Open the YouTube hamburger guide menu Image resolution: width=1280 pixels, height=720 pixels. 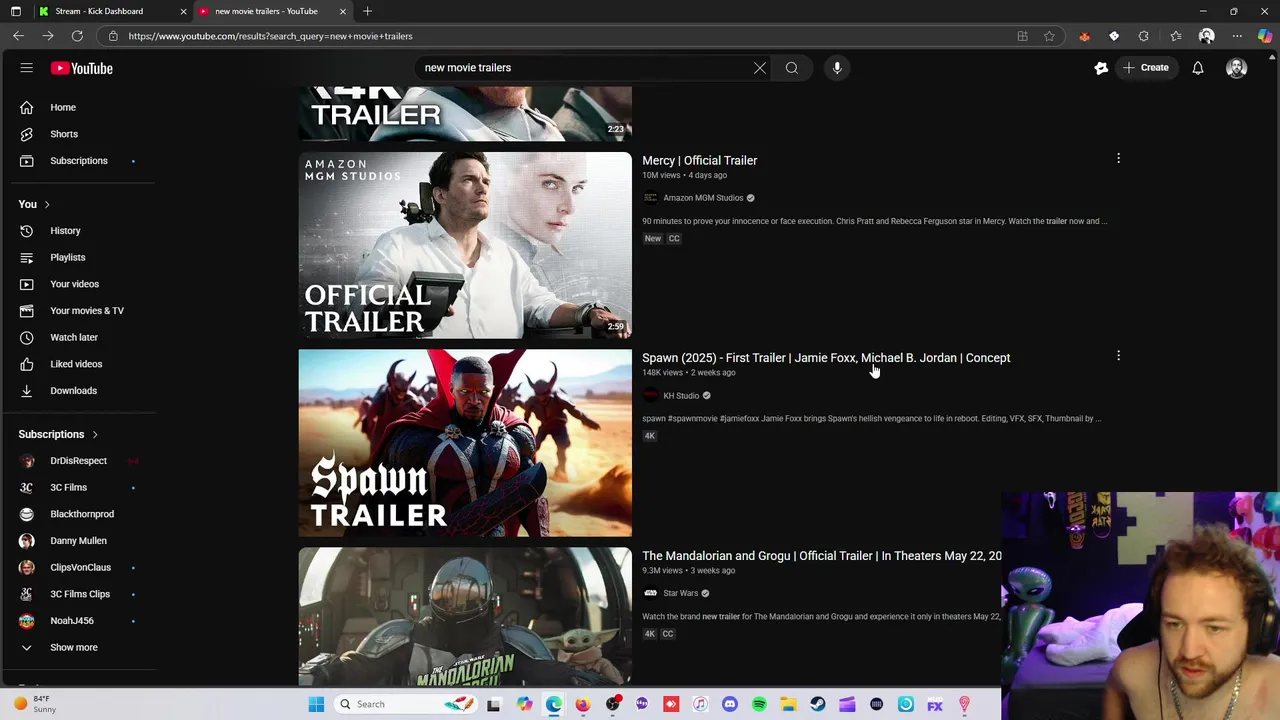click(27, 68)
